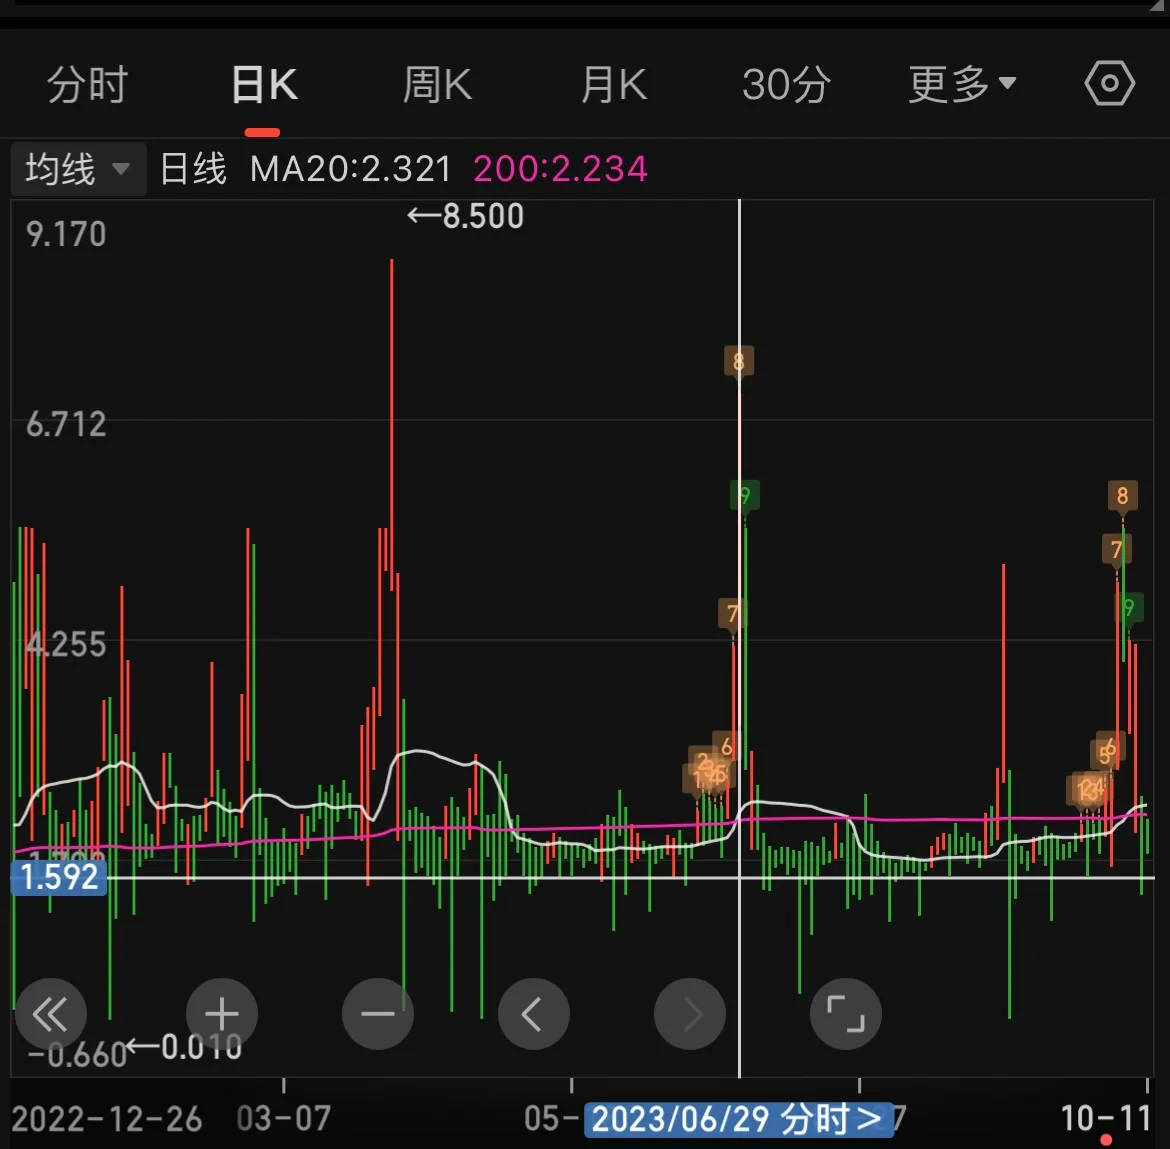Open the 更多 dropdown

pos(961,85)
